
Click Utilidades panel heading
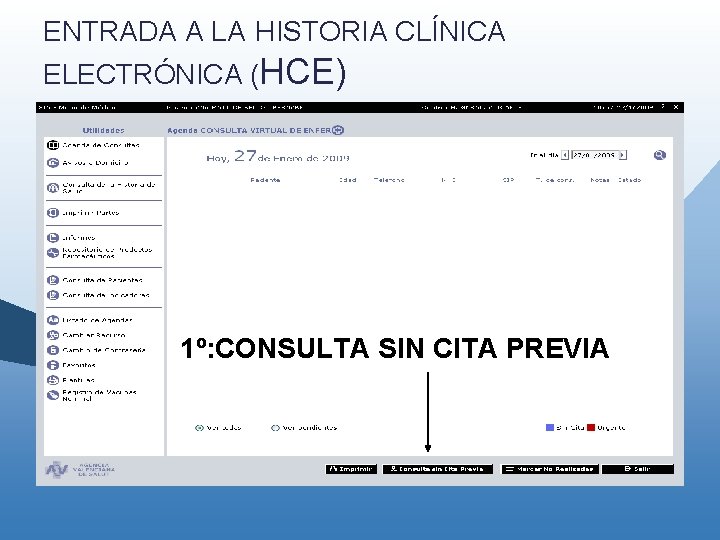coord(103,130)
